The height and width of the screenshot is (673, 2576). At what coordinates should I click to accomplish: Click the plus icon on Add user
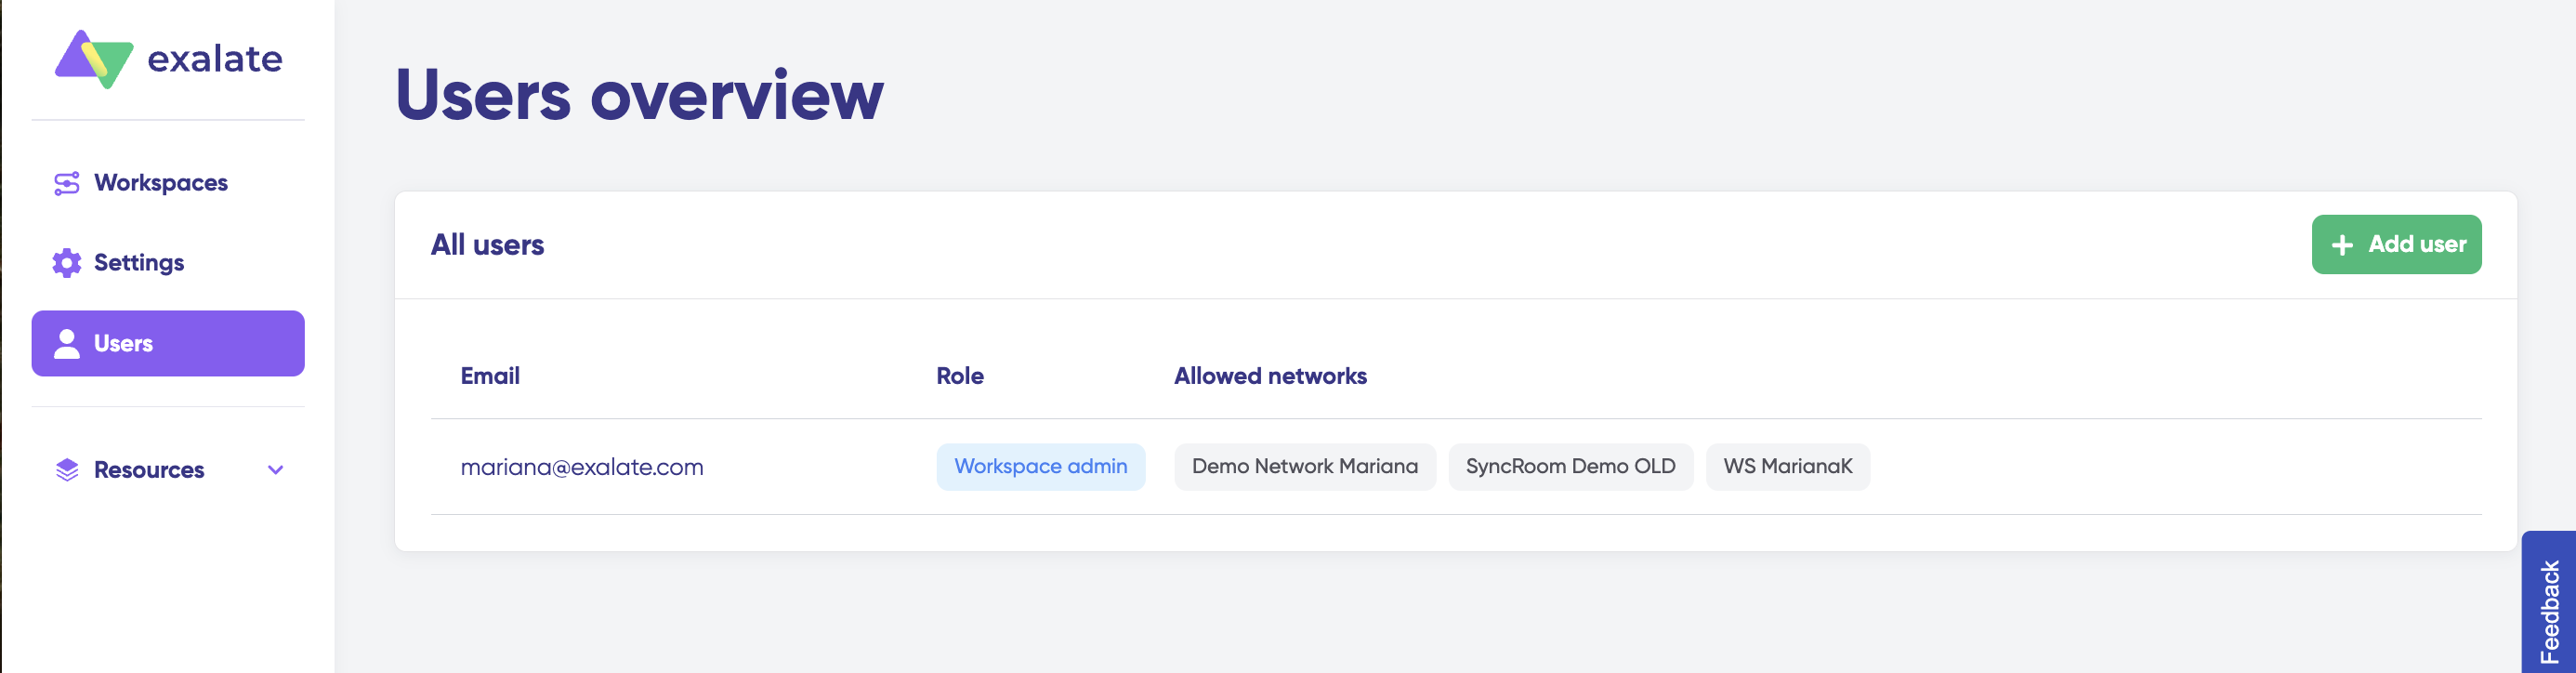[x=2342, y=245]
